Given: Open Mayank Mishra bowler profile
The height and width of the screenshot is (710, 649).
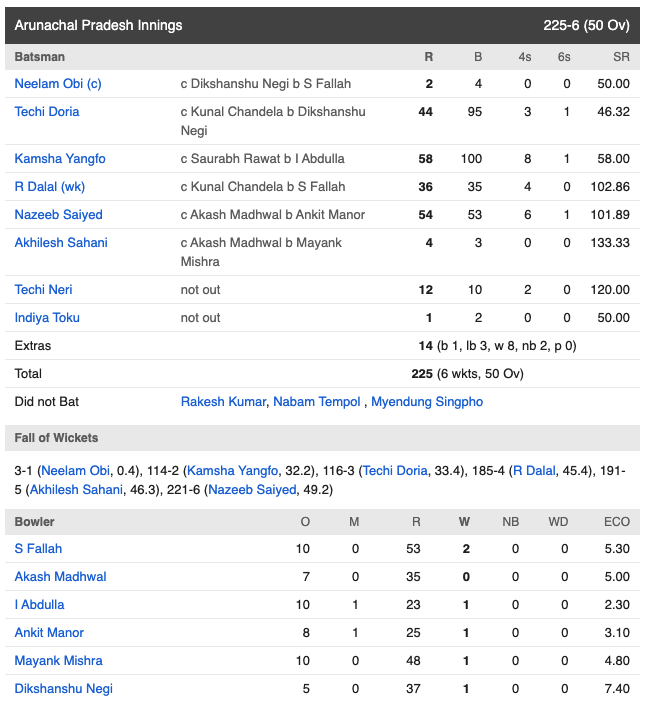Looking at the screenshot, I should tap(58, 661).
